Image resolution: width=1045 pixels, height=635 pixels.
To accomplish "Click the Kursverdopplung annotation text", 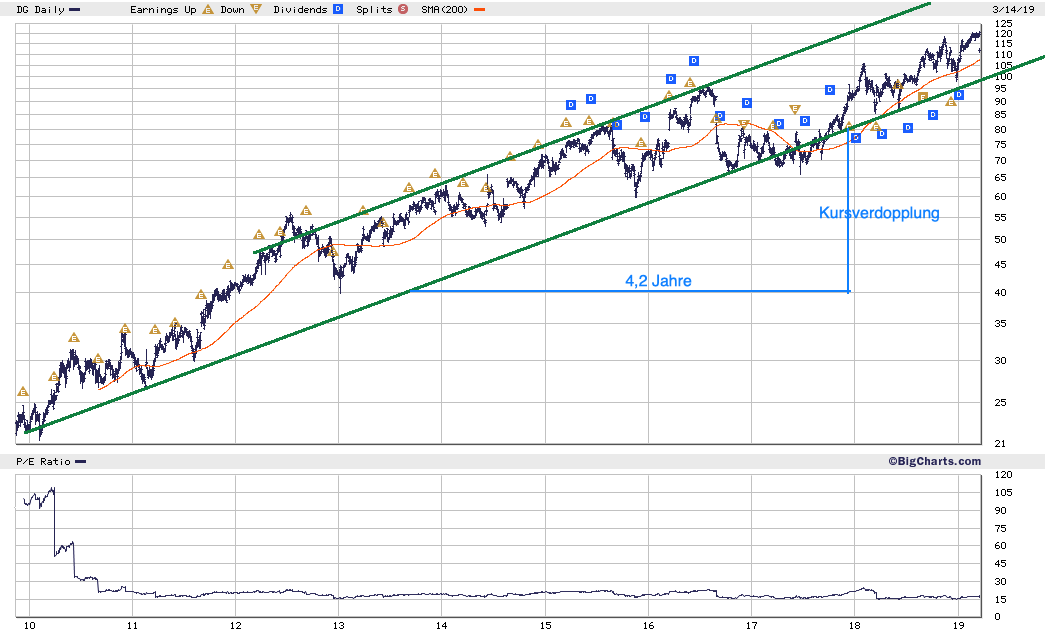I will click(879, 213).
